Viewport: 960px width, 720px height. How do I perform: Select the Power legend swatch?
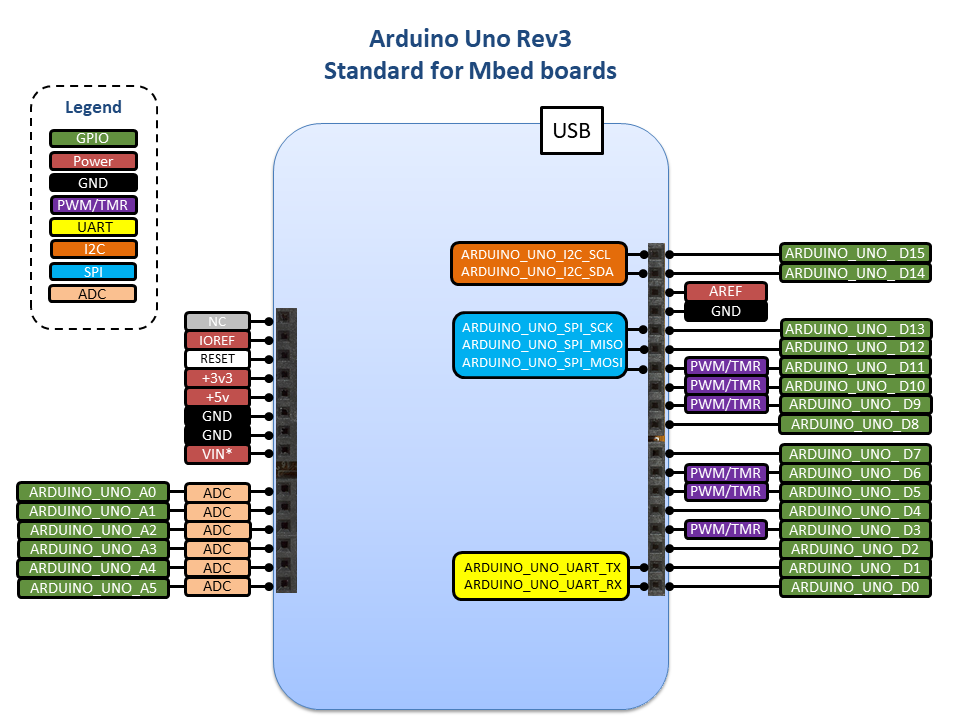[93, 161]
